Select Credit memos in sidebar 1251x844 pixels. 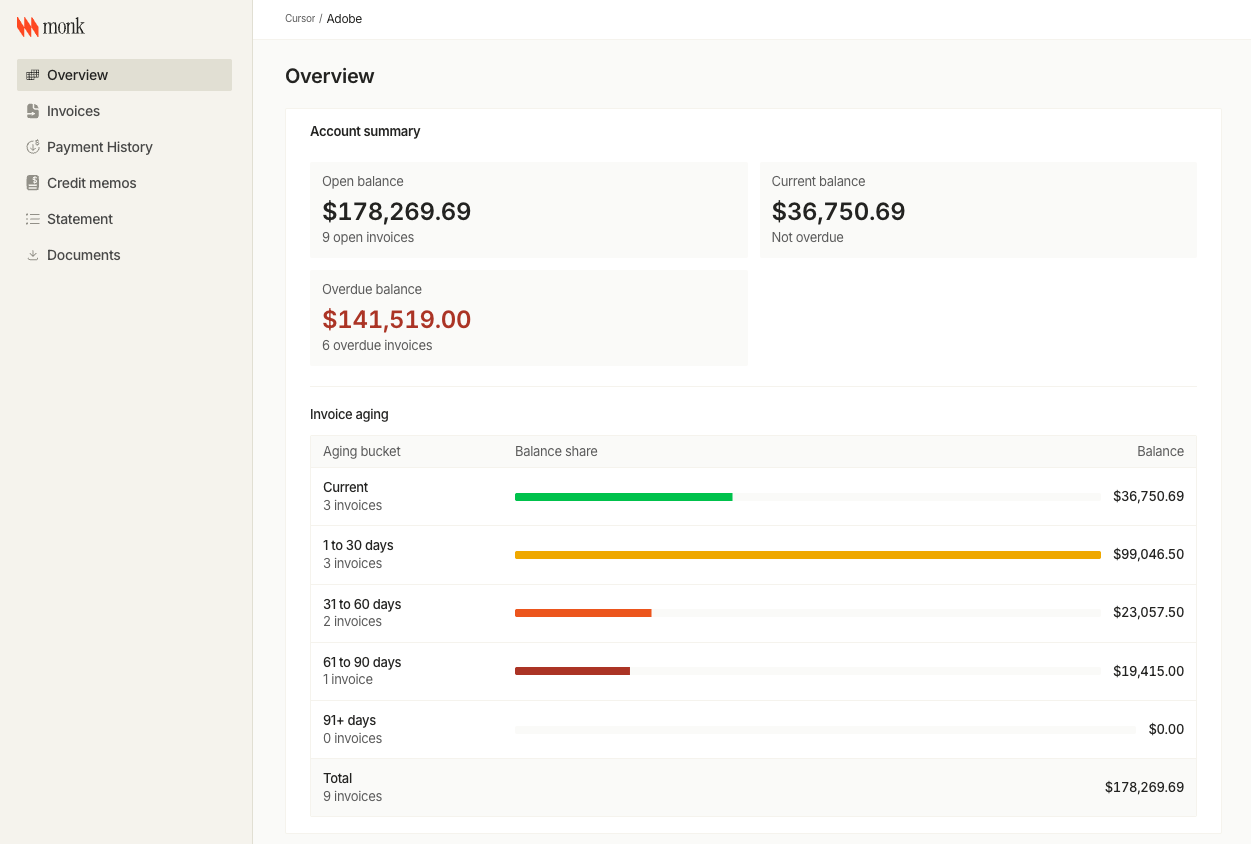tap(124, 183)
